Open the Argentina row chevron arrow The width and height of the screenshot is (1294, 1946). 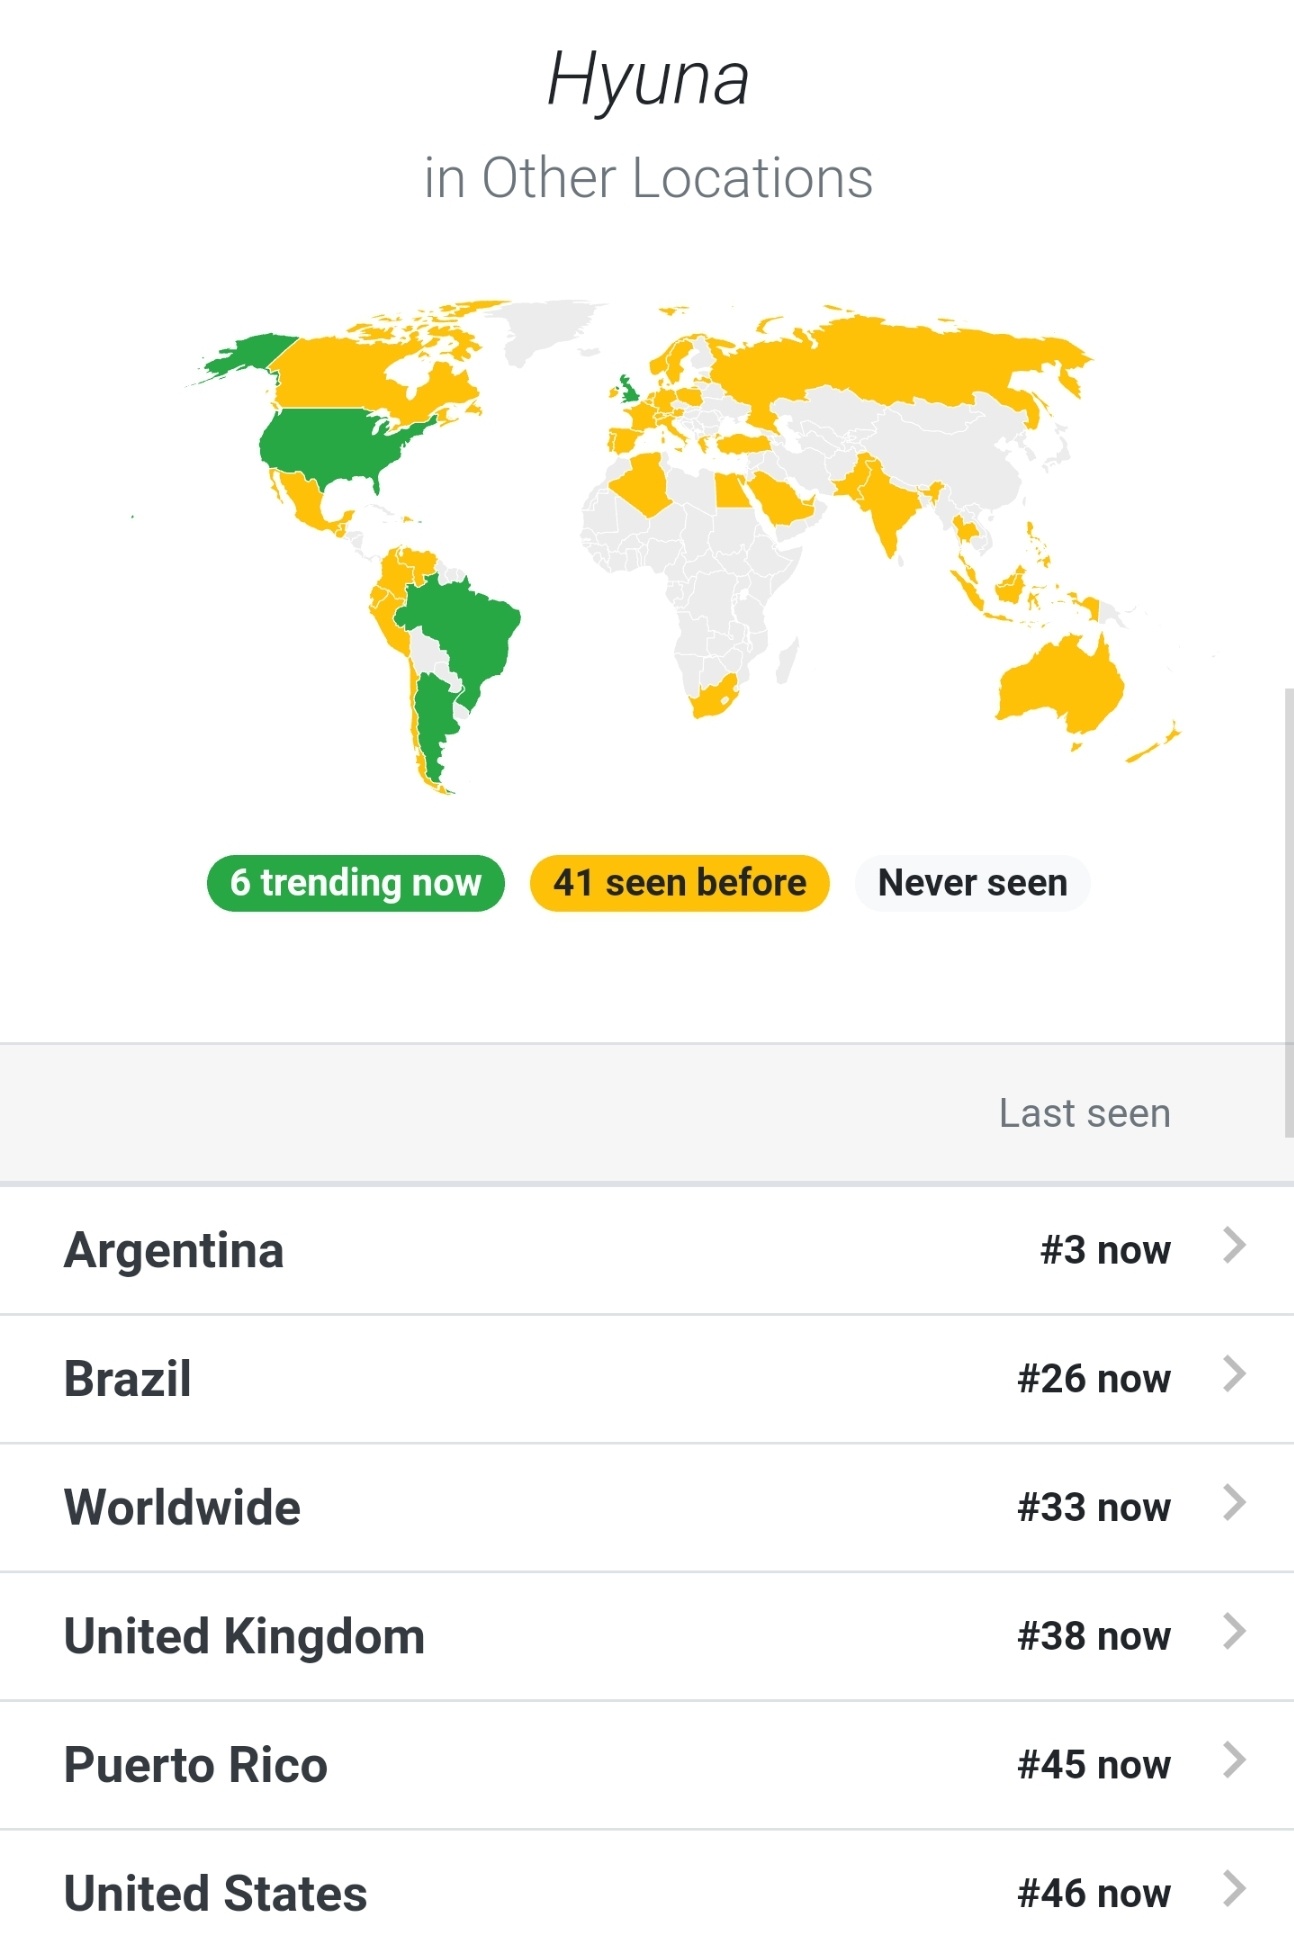pos(1235,1246)
